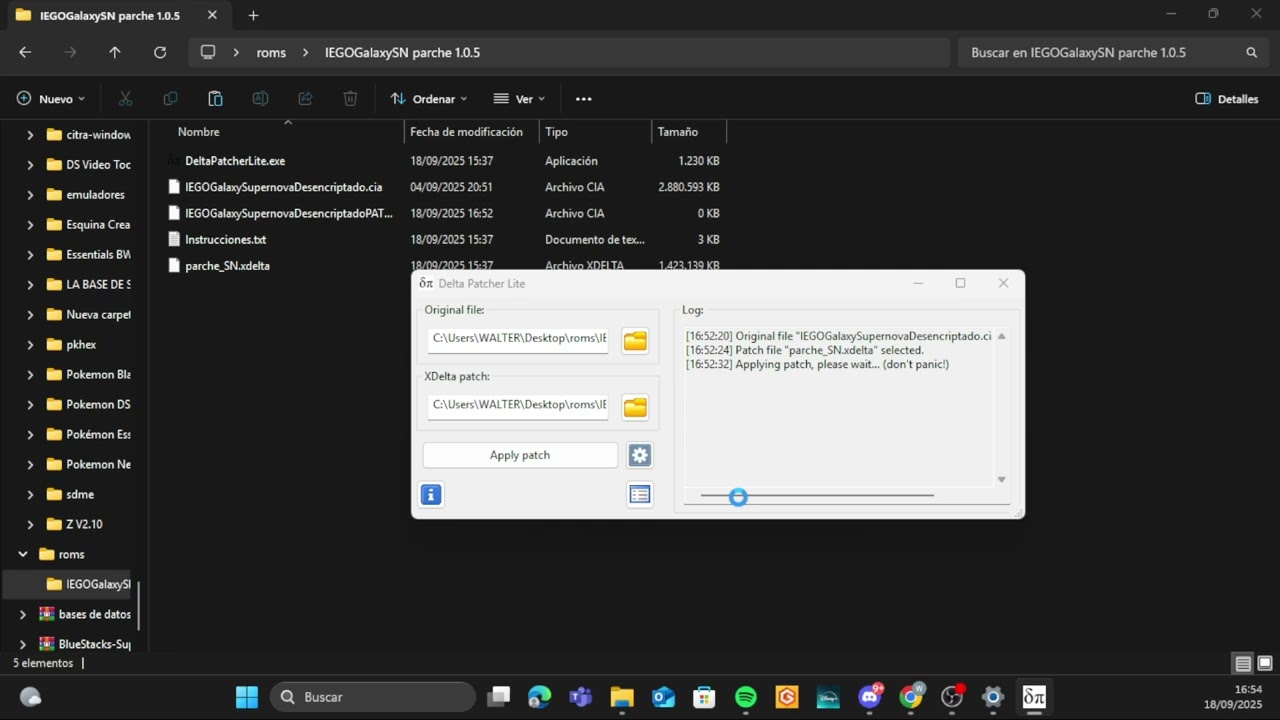Open the Nuevo dropdown menu
The width and height of the screenshot is (1280, 720).
[51, 99]
